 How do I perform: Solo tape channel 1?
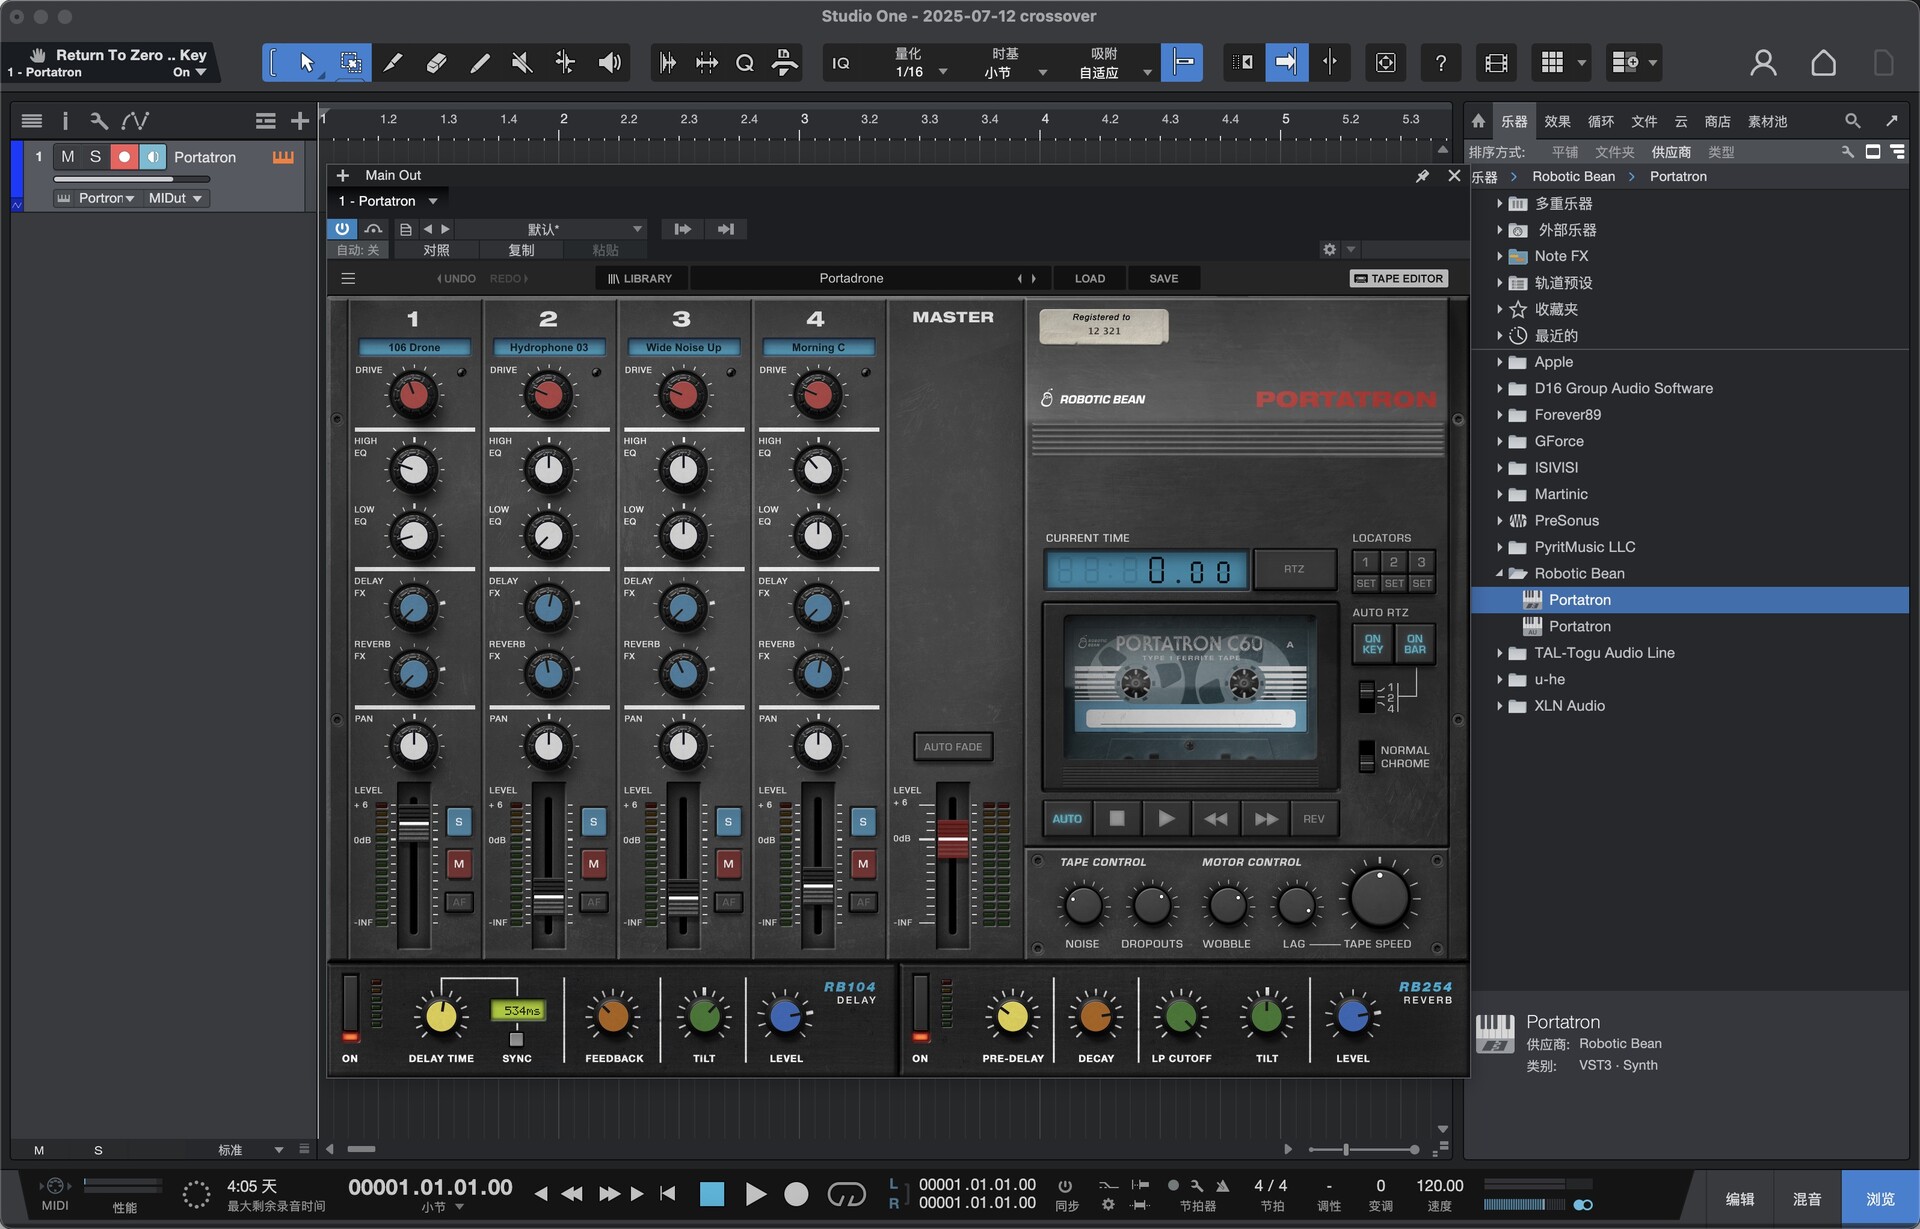459,822
